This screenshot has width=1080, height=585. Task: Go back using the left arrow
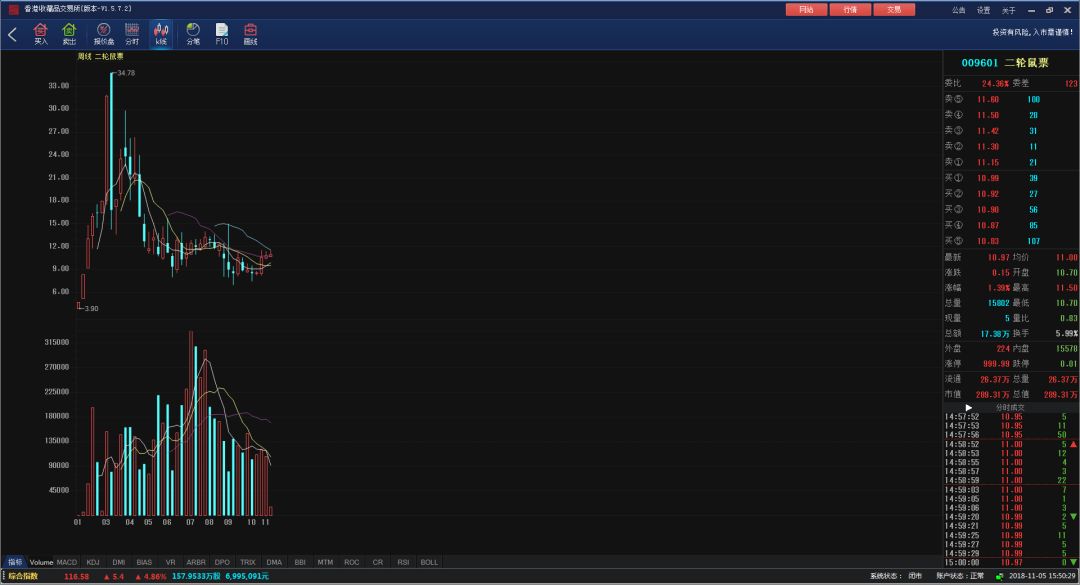(x=12, y=34)
